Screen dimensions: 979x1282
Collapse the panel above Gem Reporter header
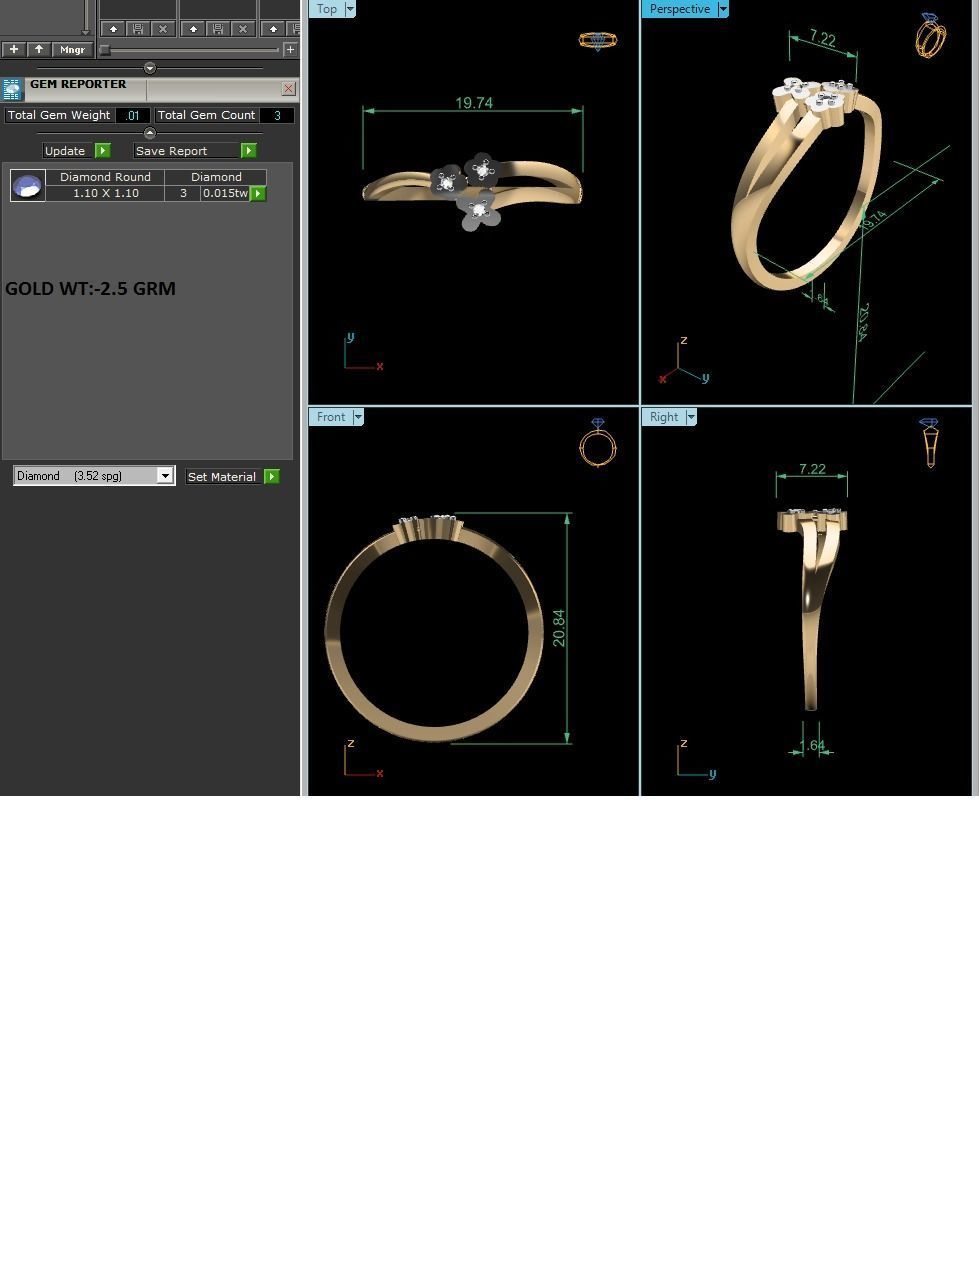click(x=150, y=68)
